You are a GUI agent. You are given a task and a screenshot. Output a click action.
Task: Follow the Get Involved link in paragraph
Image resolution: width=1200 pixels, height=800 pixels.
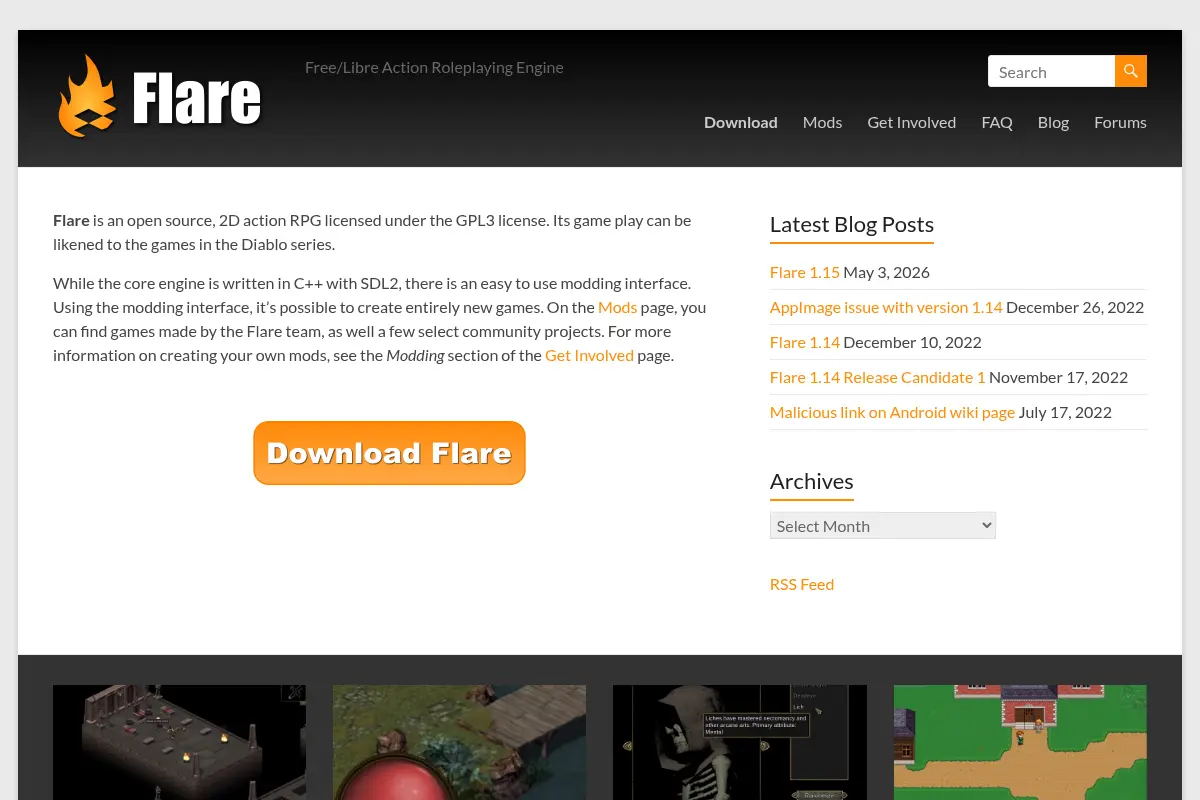pos(589,355)
